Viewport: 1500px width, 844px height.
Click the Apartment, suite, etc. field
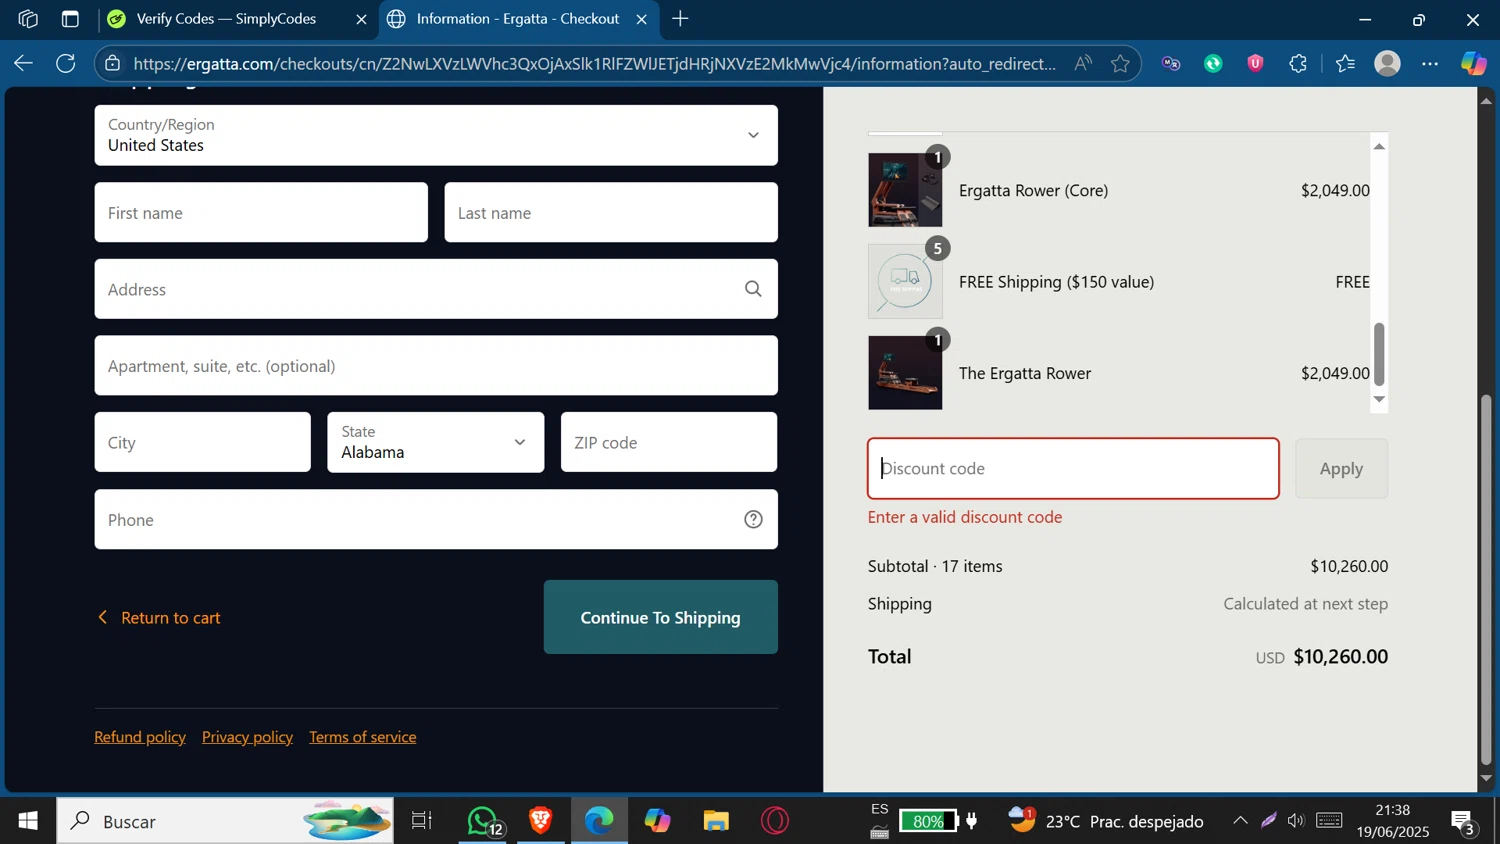[436, 365]
